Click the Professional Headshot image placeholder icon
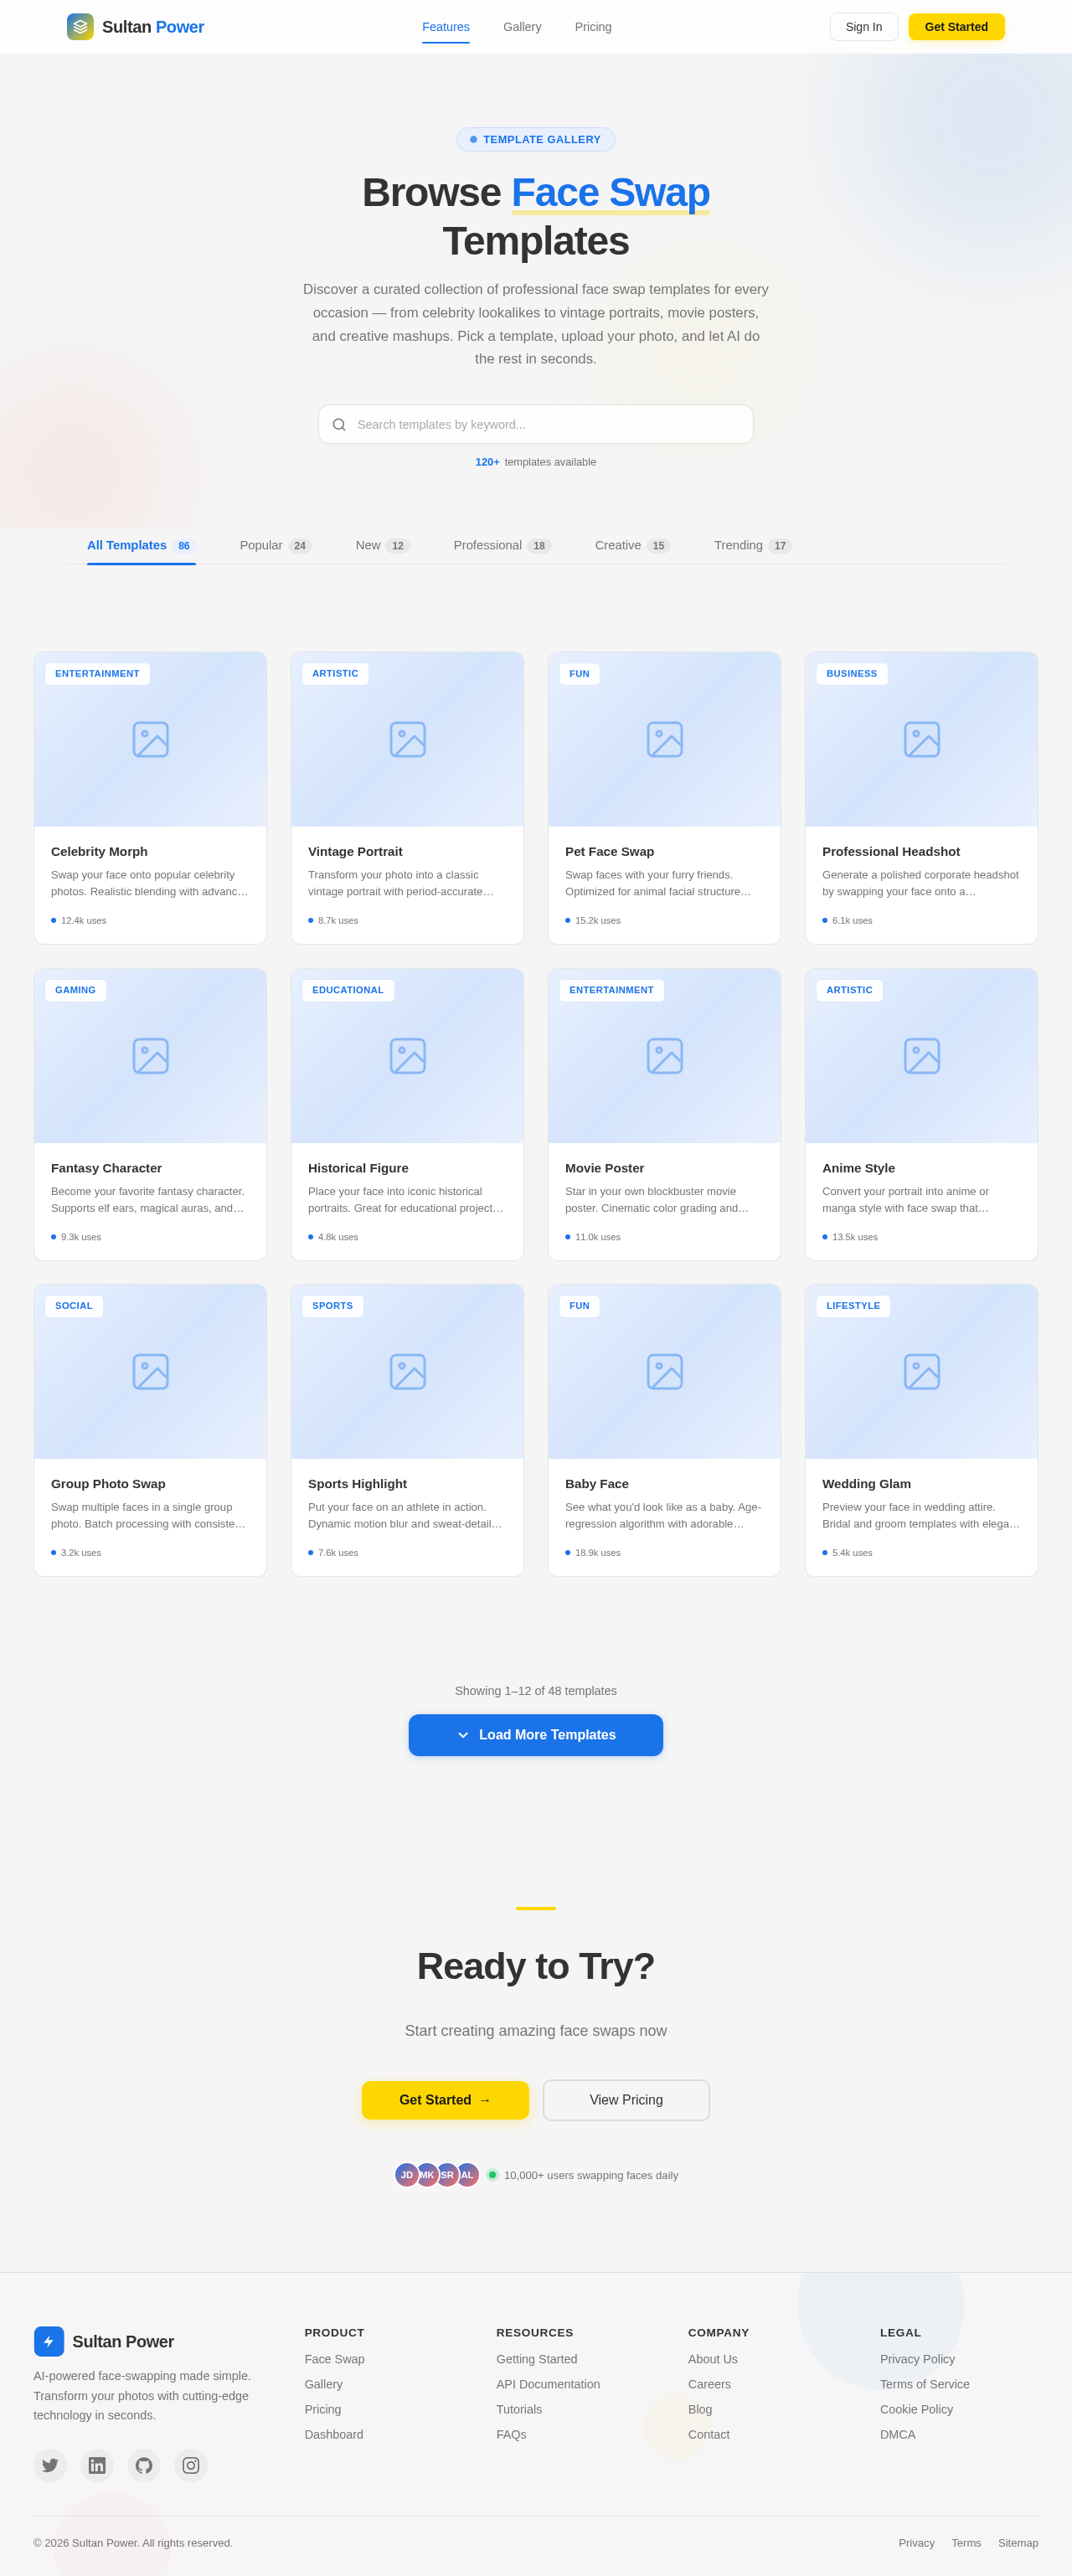Screen dimensions: 1072x2576 pos(922,739)
